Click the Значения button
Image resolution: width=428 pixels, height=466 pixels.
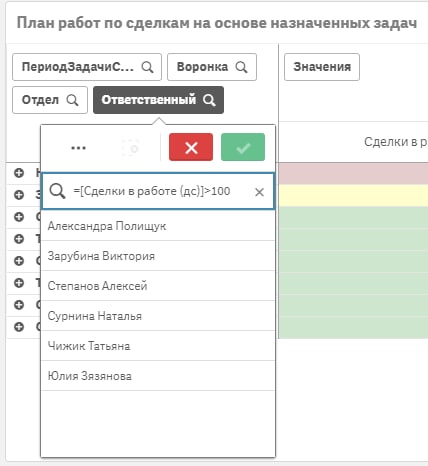322,67
